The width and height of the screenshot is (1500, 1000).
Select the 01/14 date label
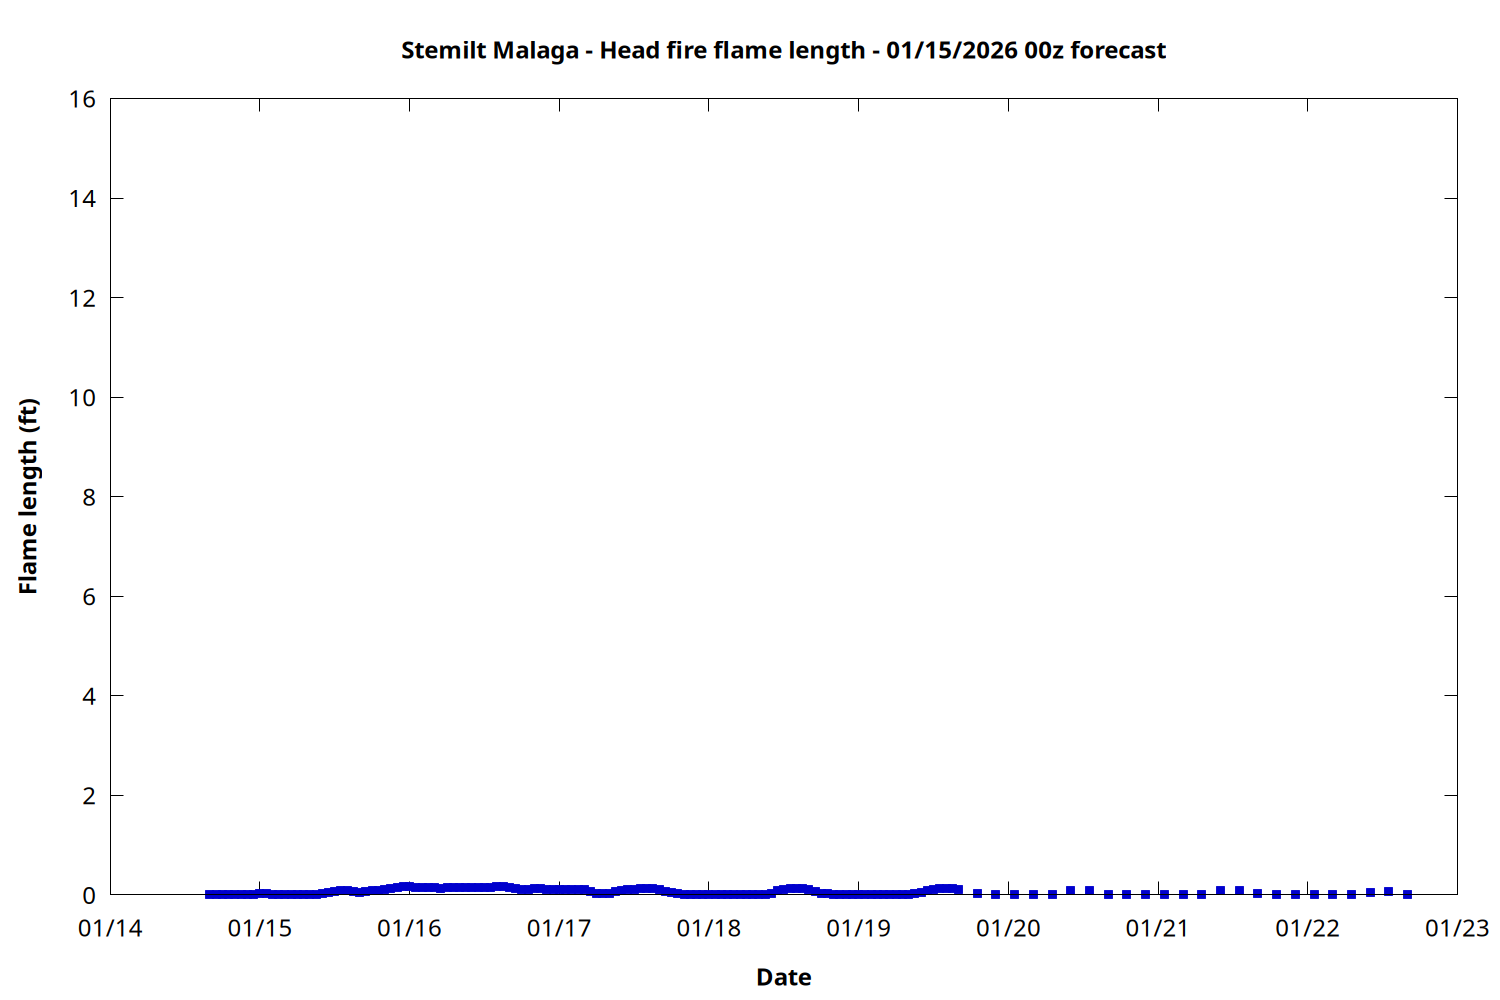click(x=110, y=929)
